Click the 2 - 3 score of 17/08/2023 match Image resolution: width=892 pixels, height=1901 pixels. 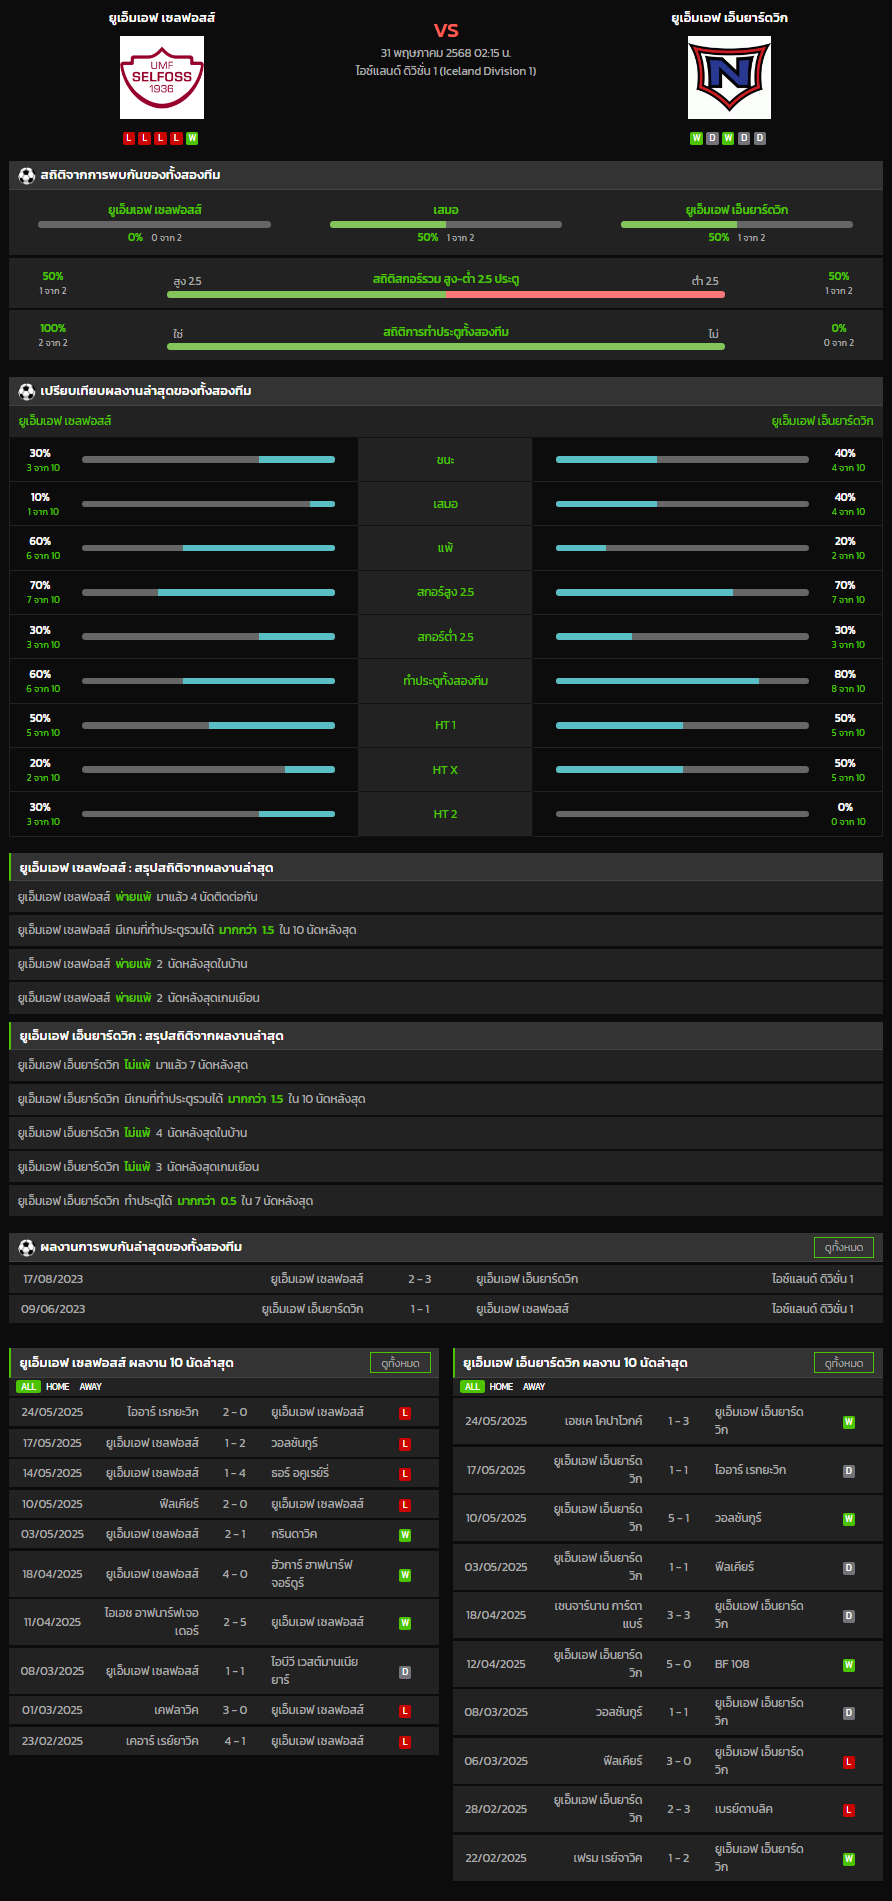[x=420, y=1279]
